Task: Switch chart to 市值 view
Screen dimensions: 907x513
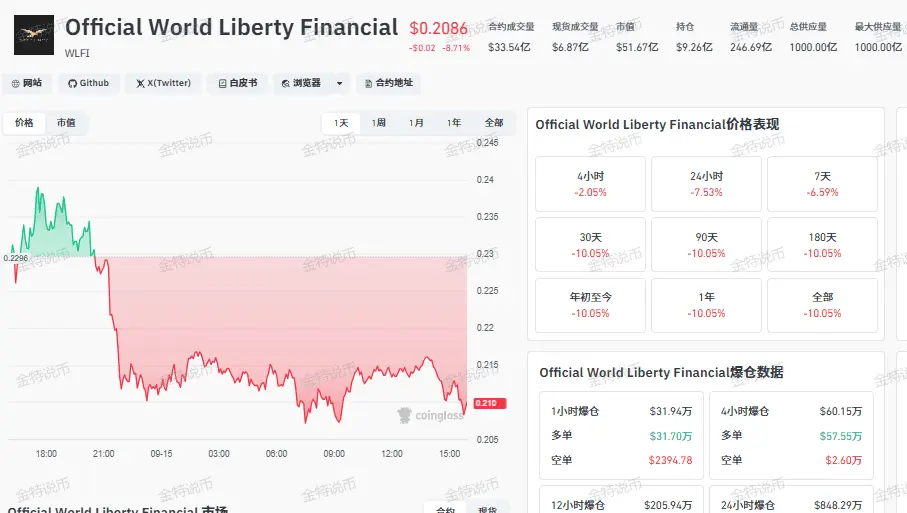Action: [66, 123]
